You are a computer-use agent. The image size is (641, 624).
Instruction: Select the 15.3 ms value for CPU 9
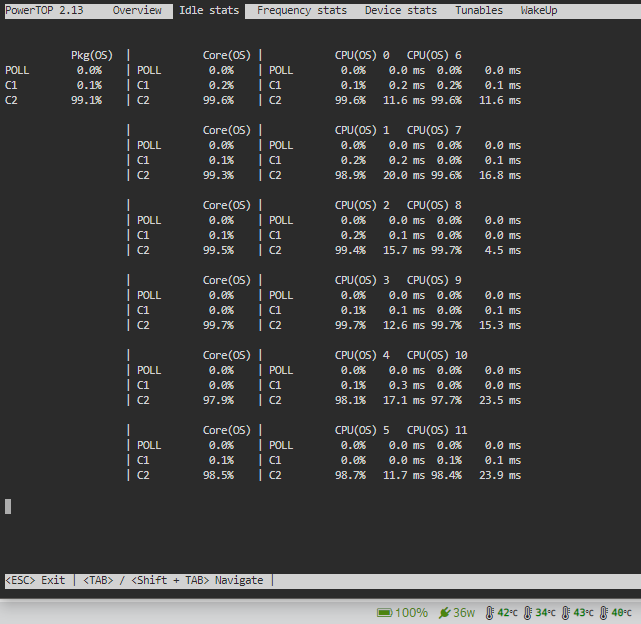pyautogui.click(x=500, y=325)
